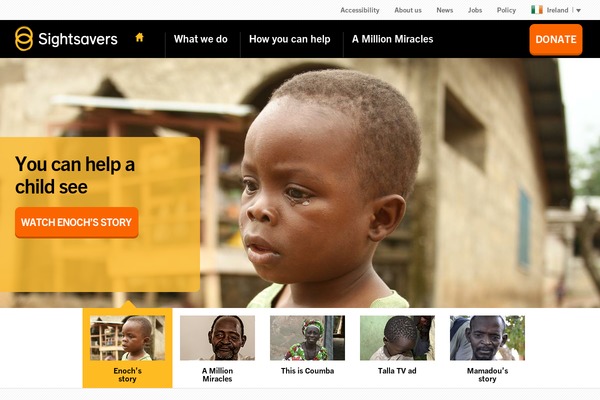600x400 pixels.
Task: Click Watch Enoch's Story button
Action: pos(77,222)
